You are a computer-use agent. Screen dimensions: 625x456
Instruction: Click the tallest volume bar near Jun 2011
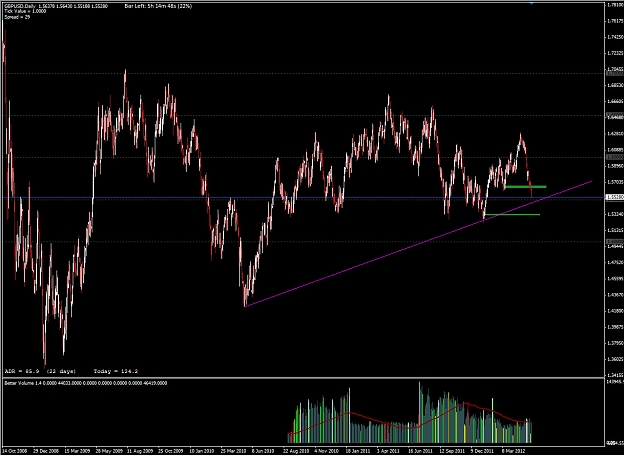[x=419, y=413]
